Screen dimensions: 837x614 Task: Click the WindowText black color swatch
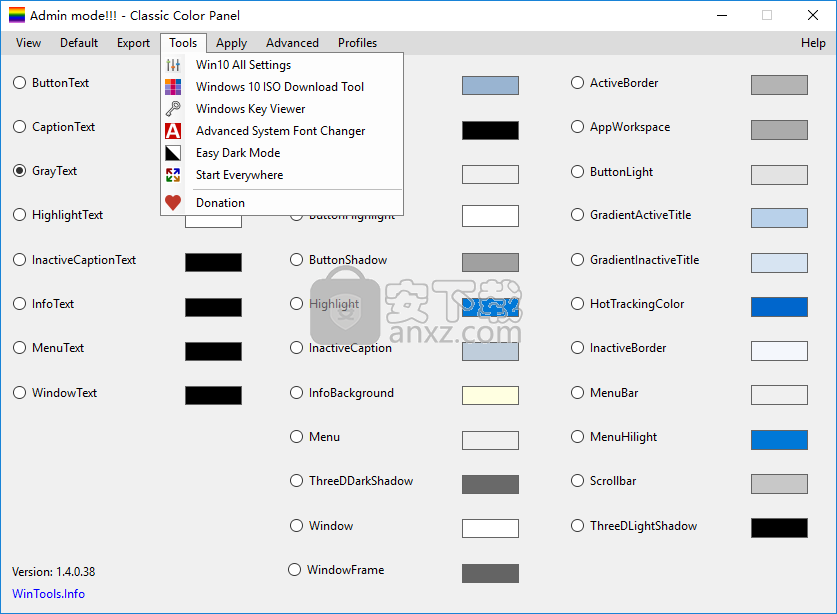tap(214, 396)
